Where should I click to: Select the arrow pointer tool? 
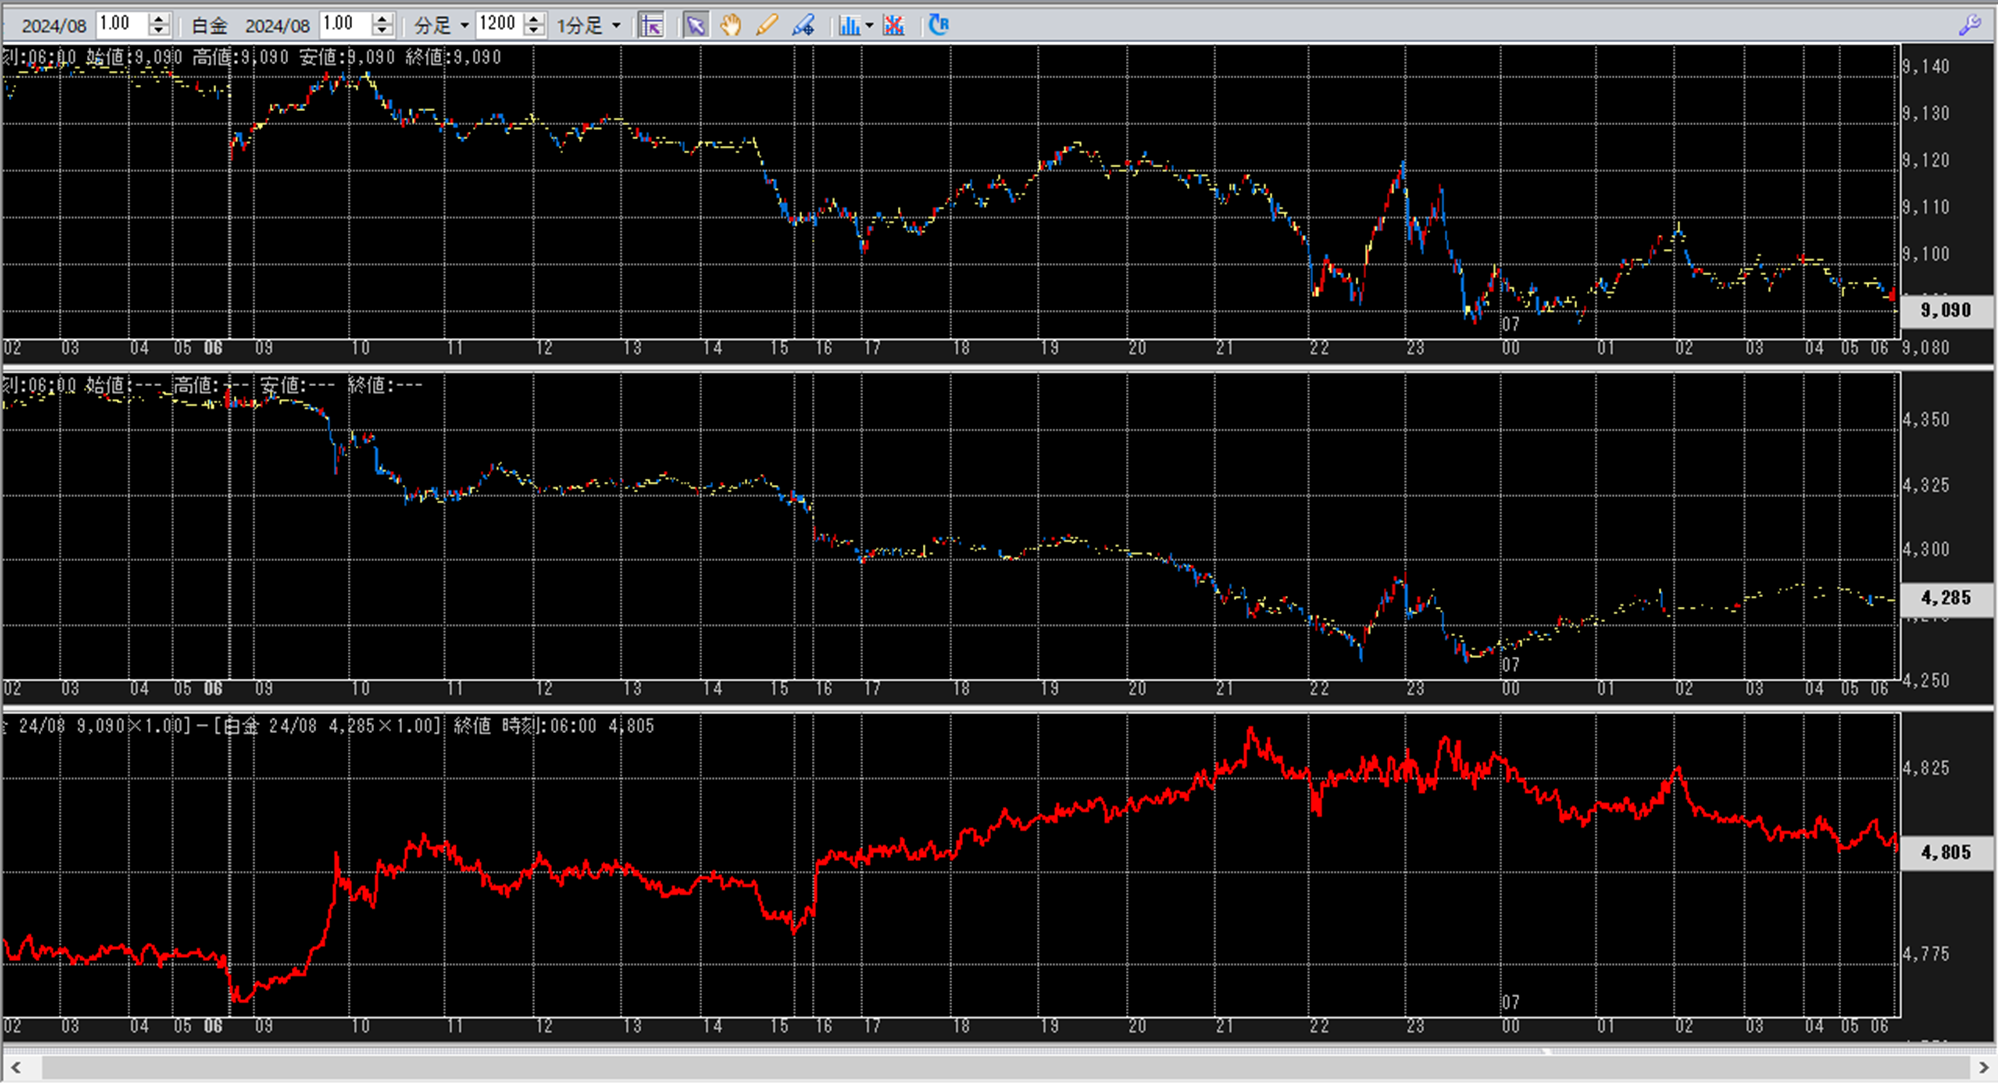pyautogui.click(x=695, y=25)
